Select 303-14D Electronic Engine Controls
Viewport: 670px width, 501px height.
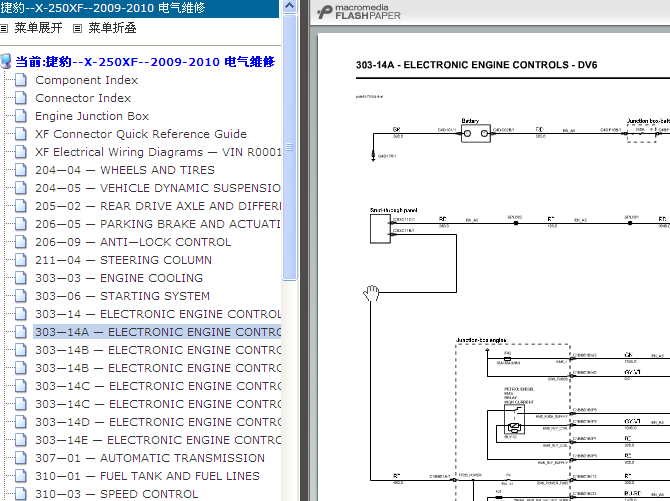point(158,422)
